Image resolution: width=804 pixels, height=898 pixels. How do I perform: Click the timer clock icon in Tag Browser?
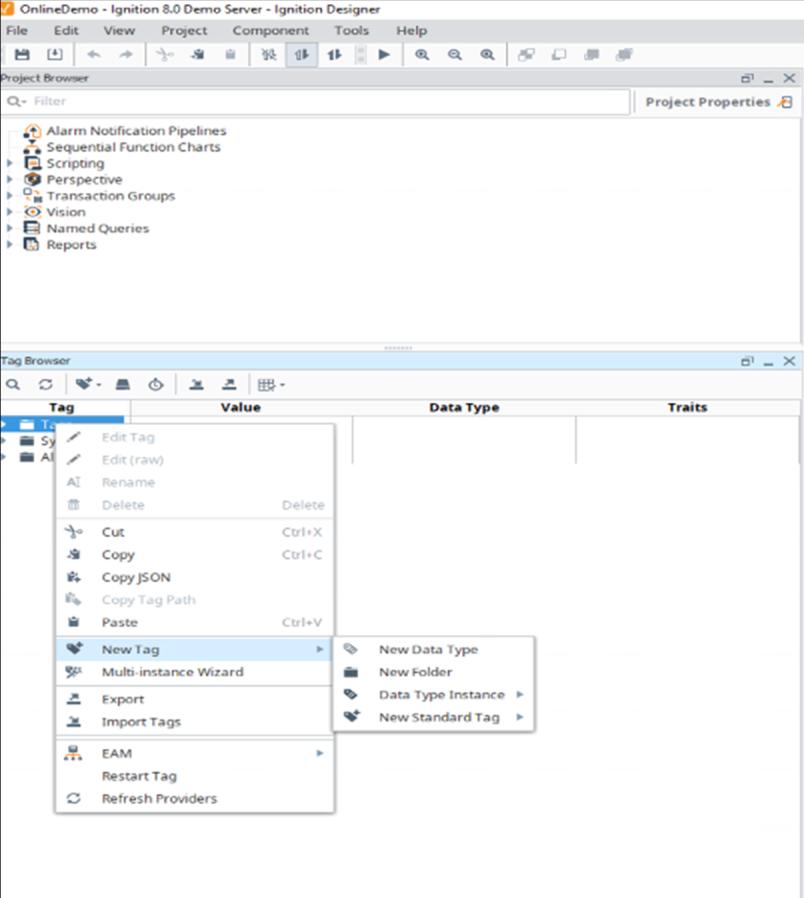[x=156, y=384]
